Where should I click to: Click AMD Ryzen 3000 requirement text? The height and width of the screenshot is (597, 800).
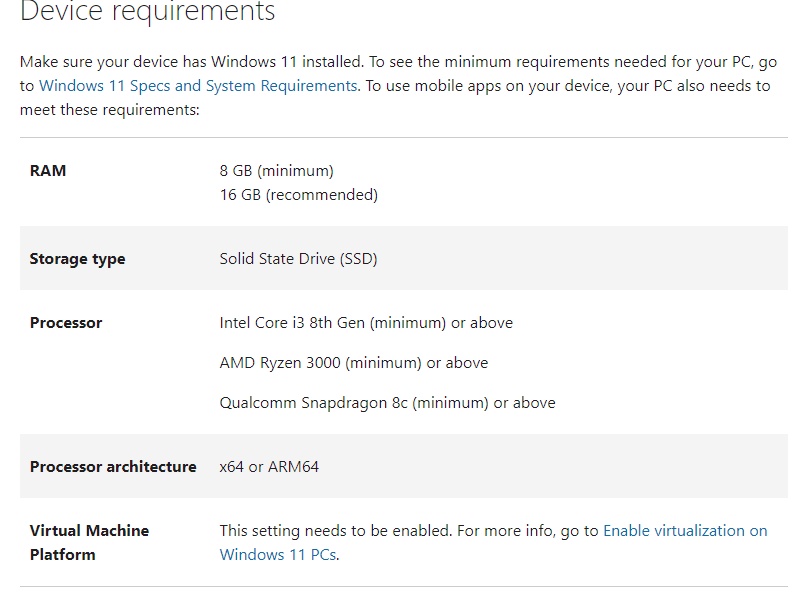click(354, 363)
